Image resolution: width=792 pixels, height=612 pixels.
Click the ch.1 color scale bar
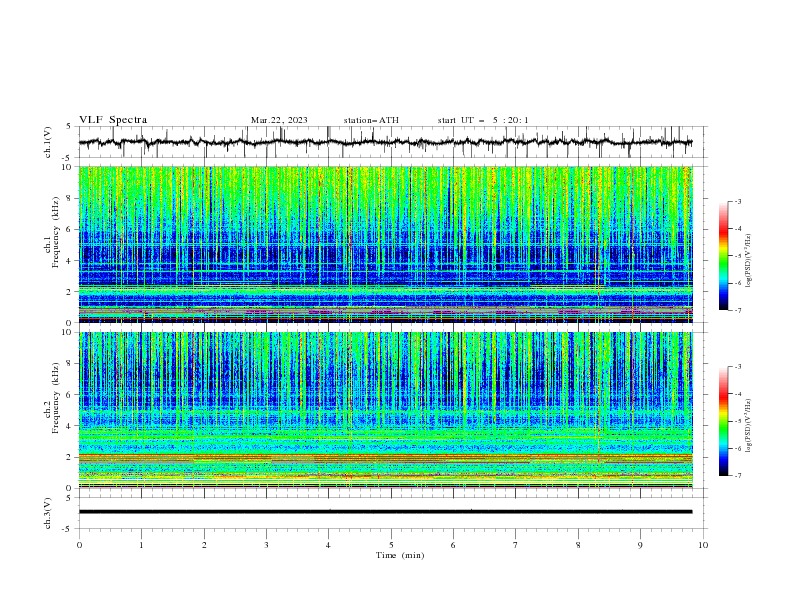pyautogui.click(x=723, y=256)
